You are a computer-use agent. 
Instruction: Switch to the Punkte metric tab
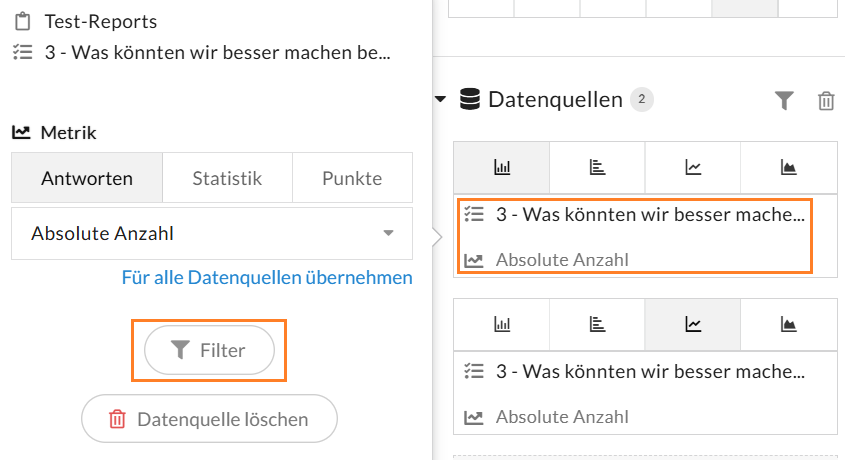point(352,178)
